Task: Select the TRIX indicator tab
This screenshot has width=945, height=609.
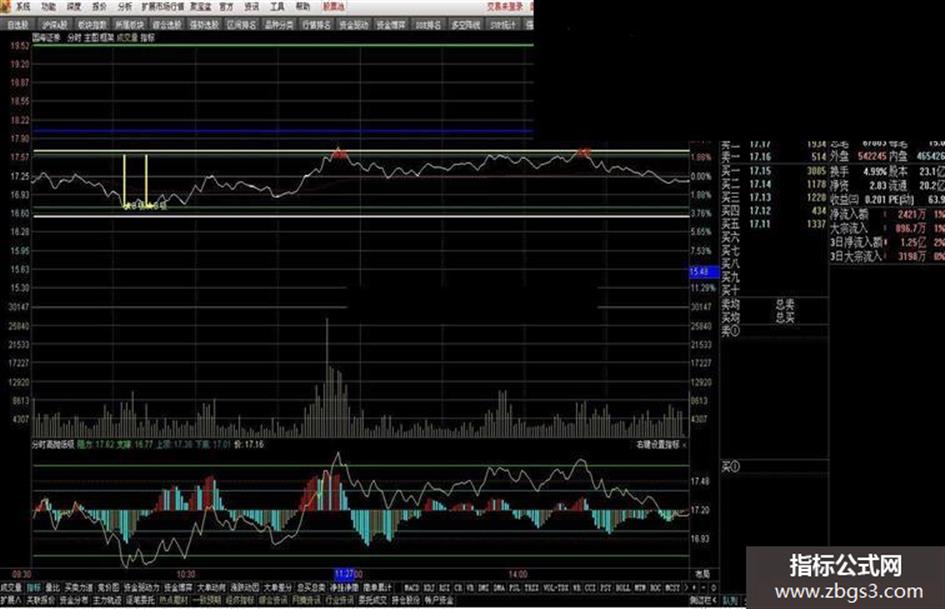Action: pyautogui.click(x=531, y=587)
